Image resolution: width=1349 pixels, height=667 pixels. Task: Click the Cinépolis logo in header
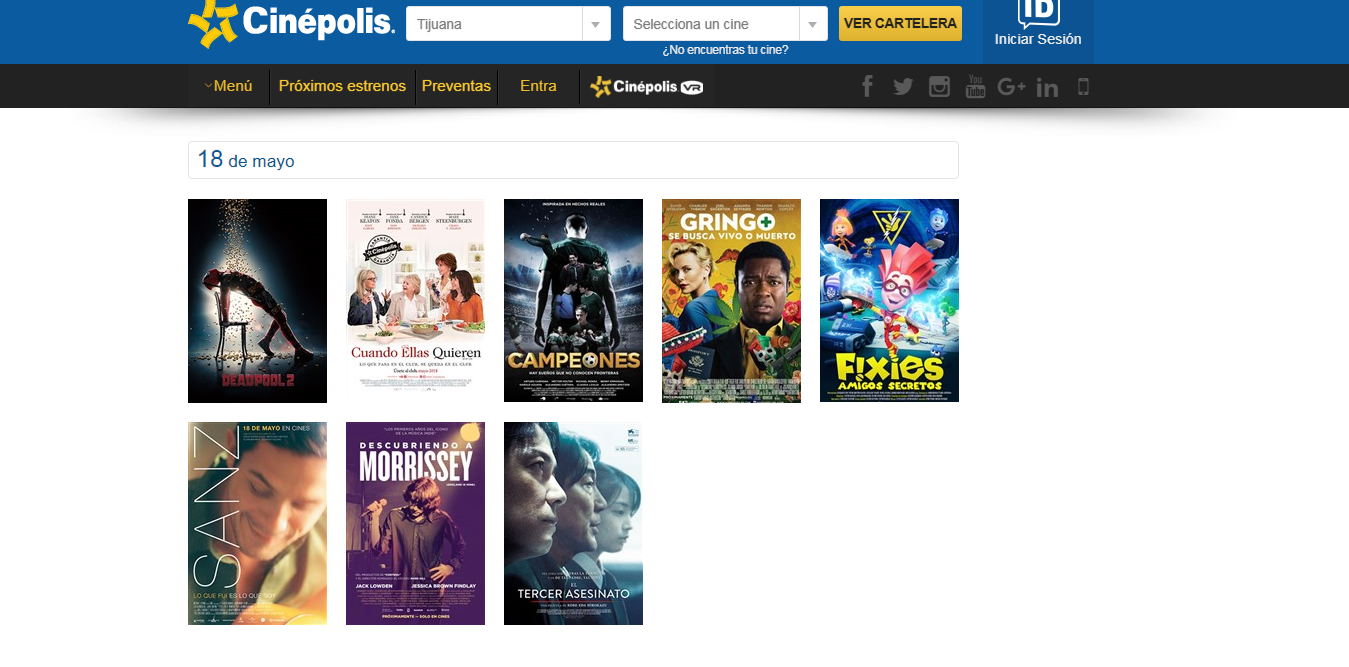click(291, 23)
